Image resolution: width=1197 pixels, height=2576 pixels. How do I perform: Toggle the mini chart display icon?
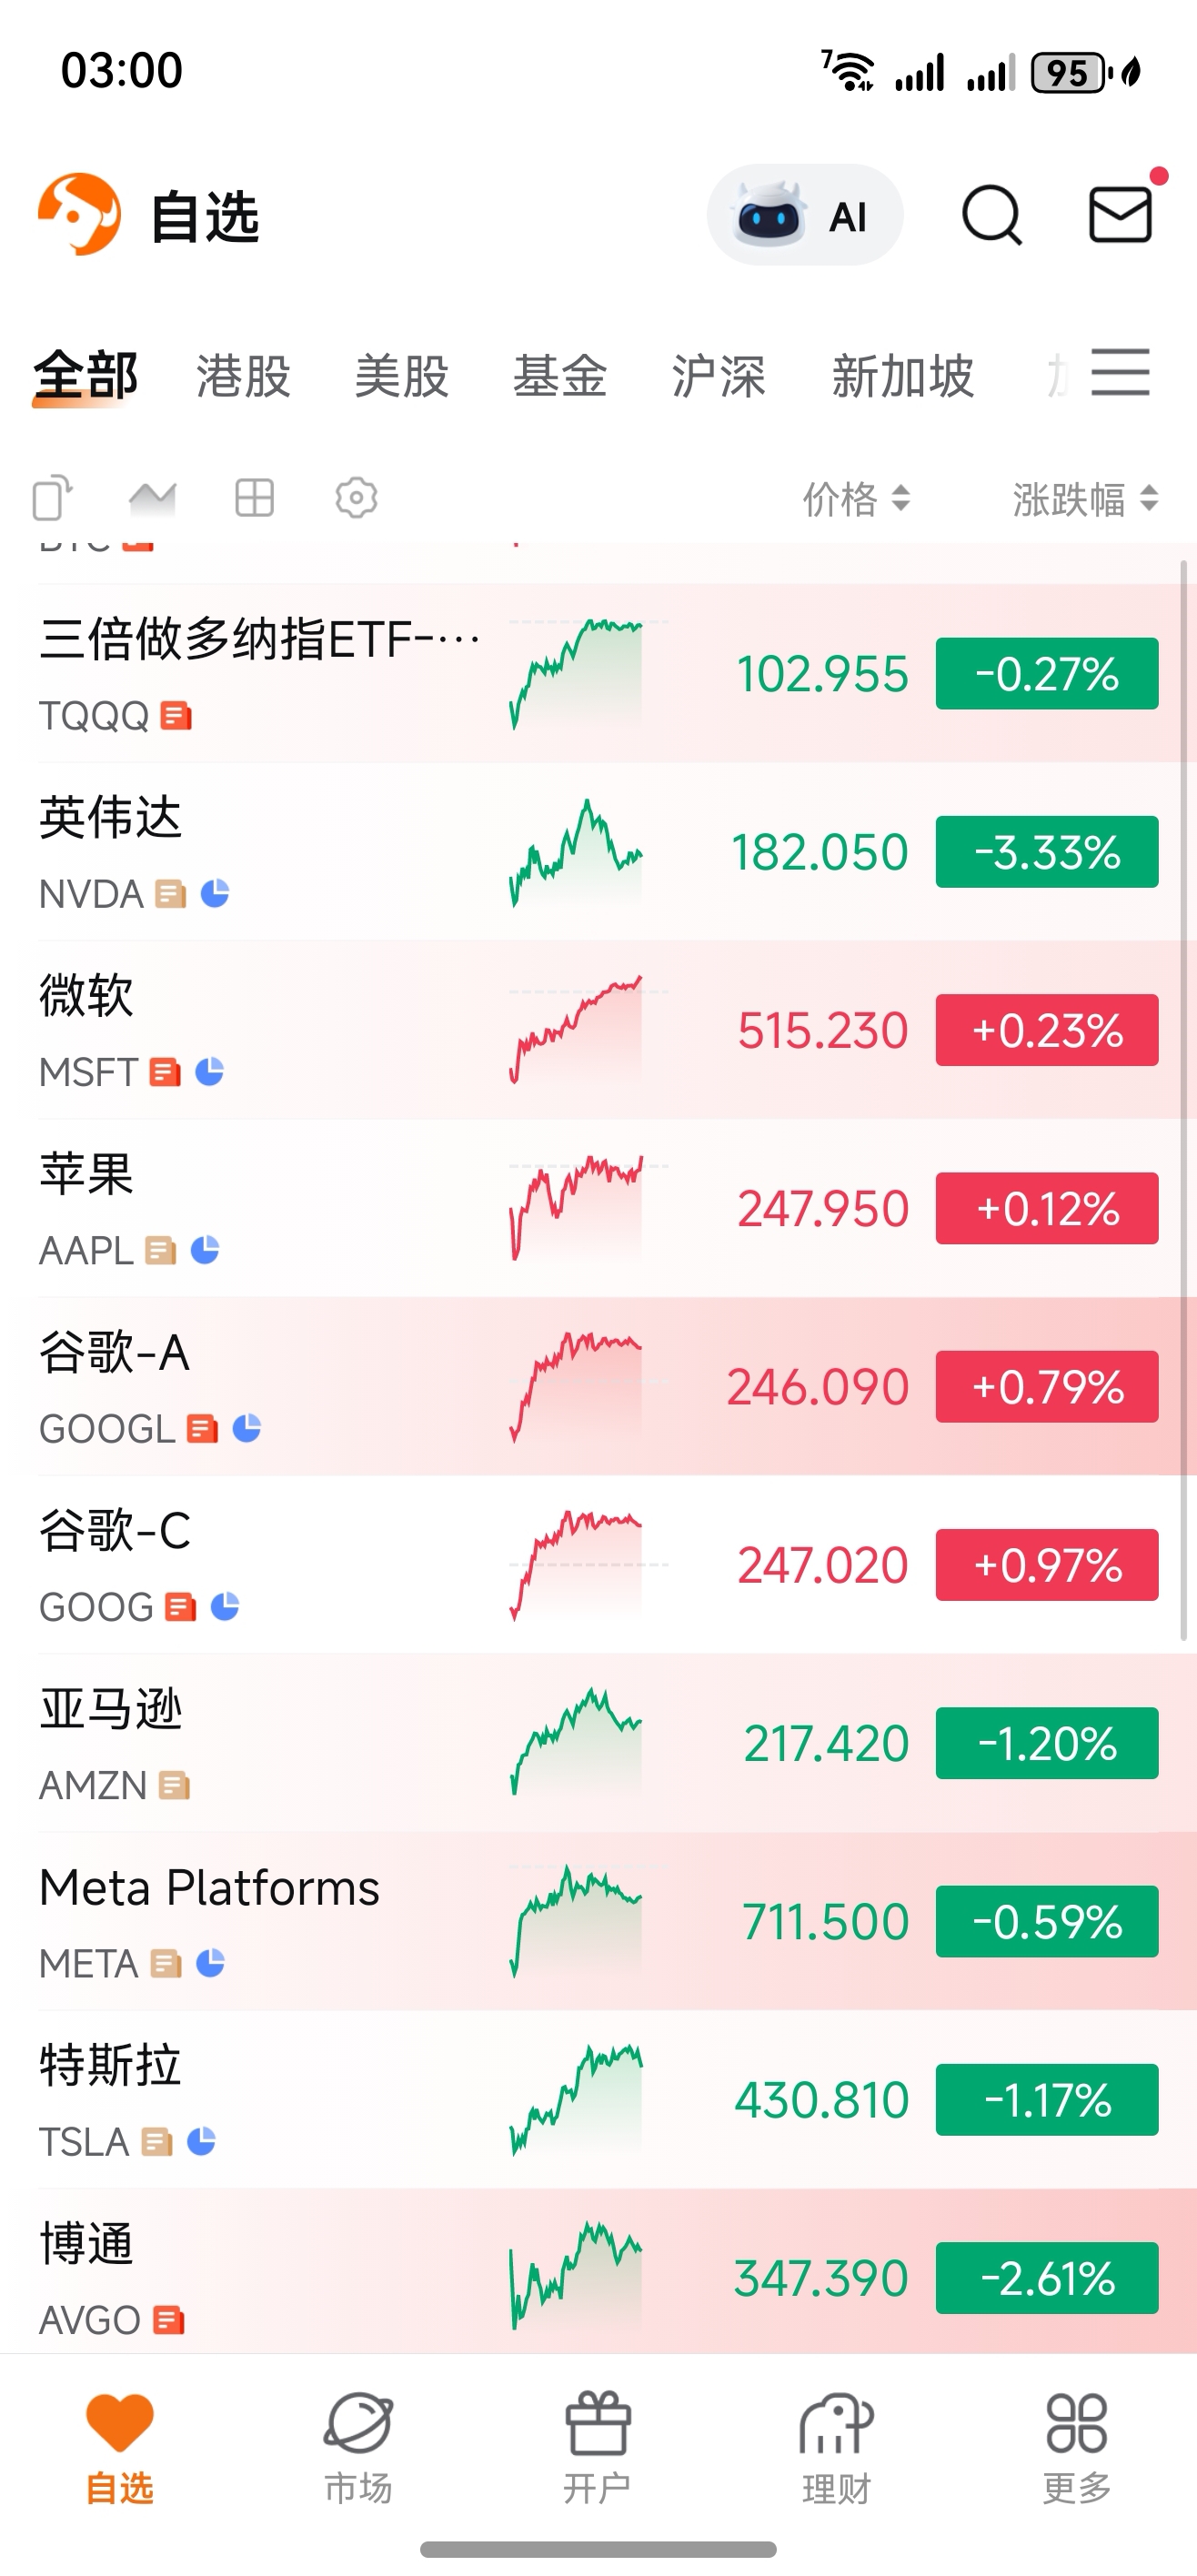pyautogui.click(x=153, y=497)
